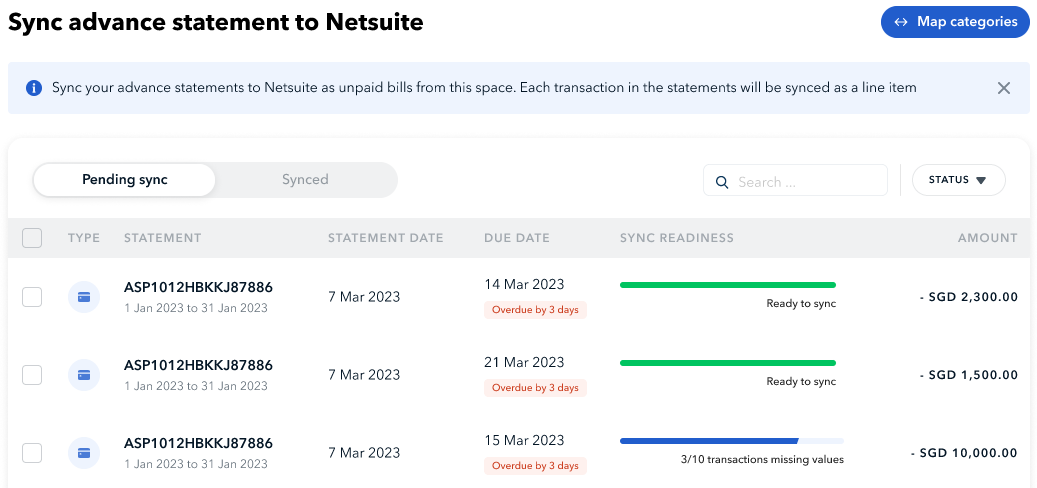1037x488 pixels.
Task: Click amount - SGD 2,300.00
Action: (969, 297)
